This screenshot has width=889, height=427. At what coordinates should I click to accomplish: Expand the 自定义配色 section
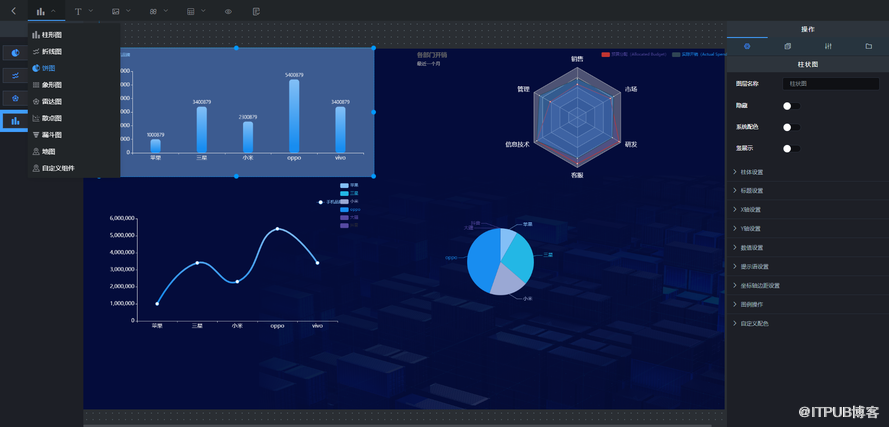tap(754, 324)
